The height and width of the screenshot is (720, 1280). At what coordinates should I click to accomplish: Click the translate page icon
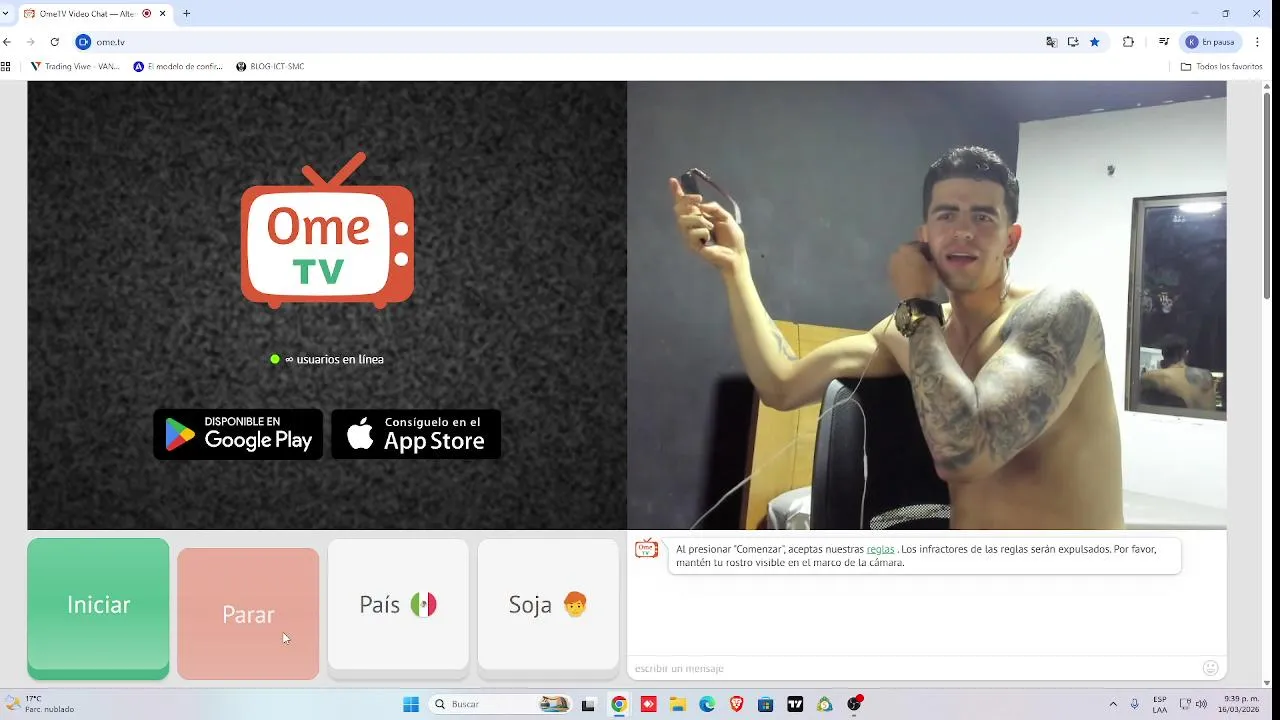tap(1051, 42)
